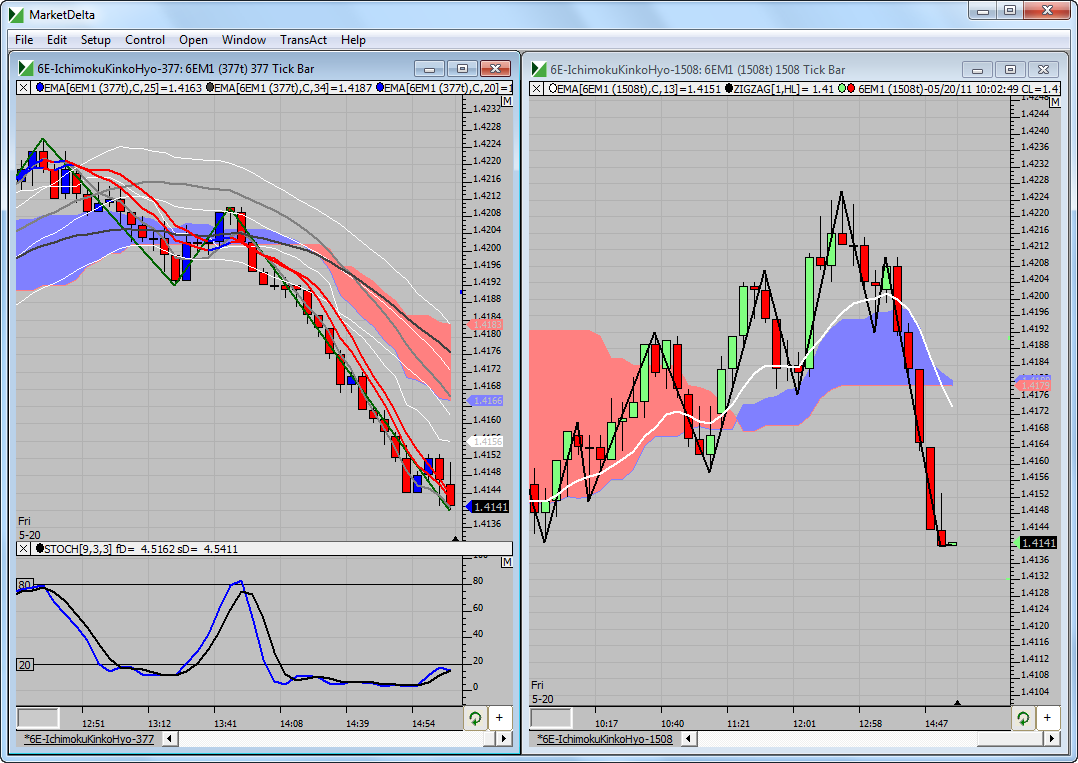This screenshot has height=763, width=1078.
Task: Click the 12:01 time label on 1508 chart axis
Action: pos(804,723)
